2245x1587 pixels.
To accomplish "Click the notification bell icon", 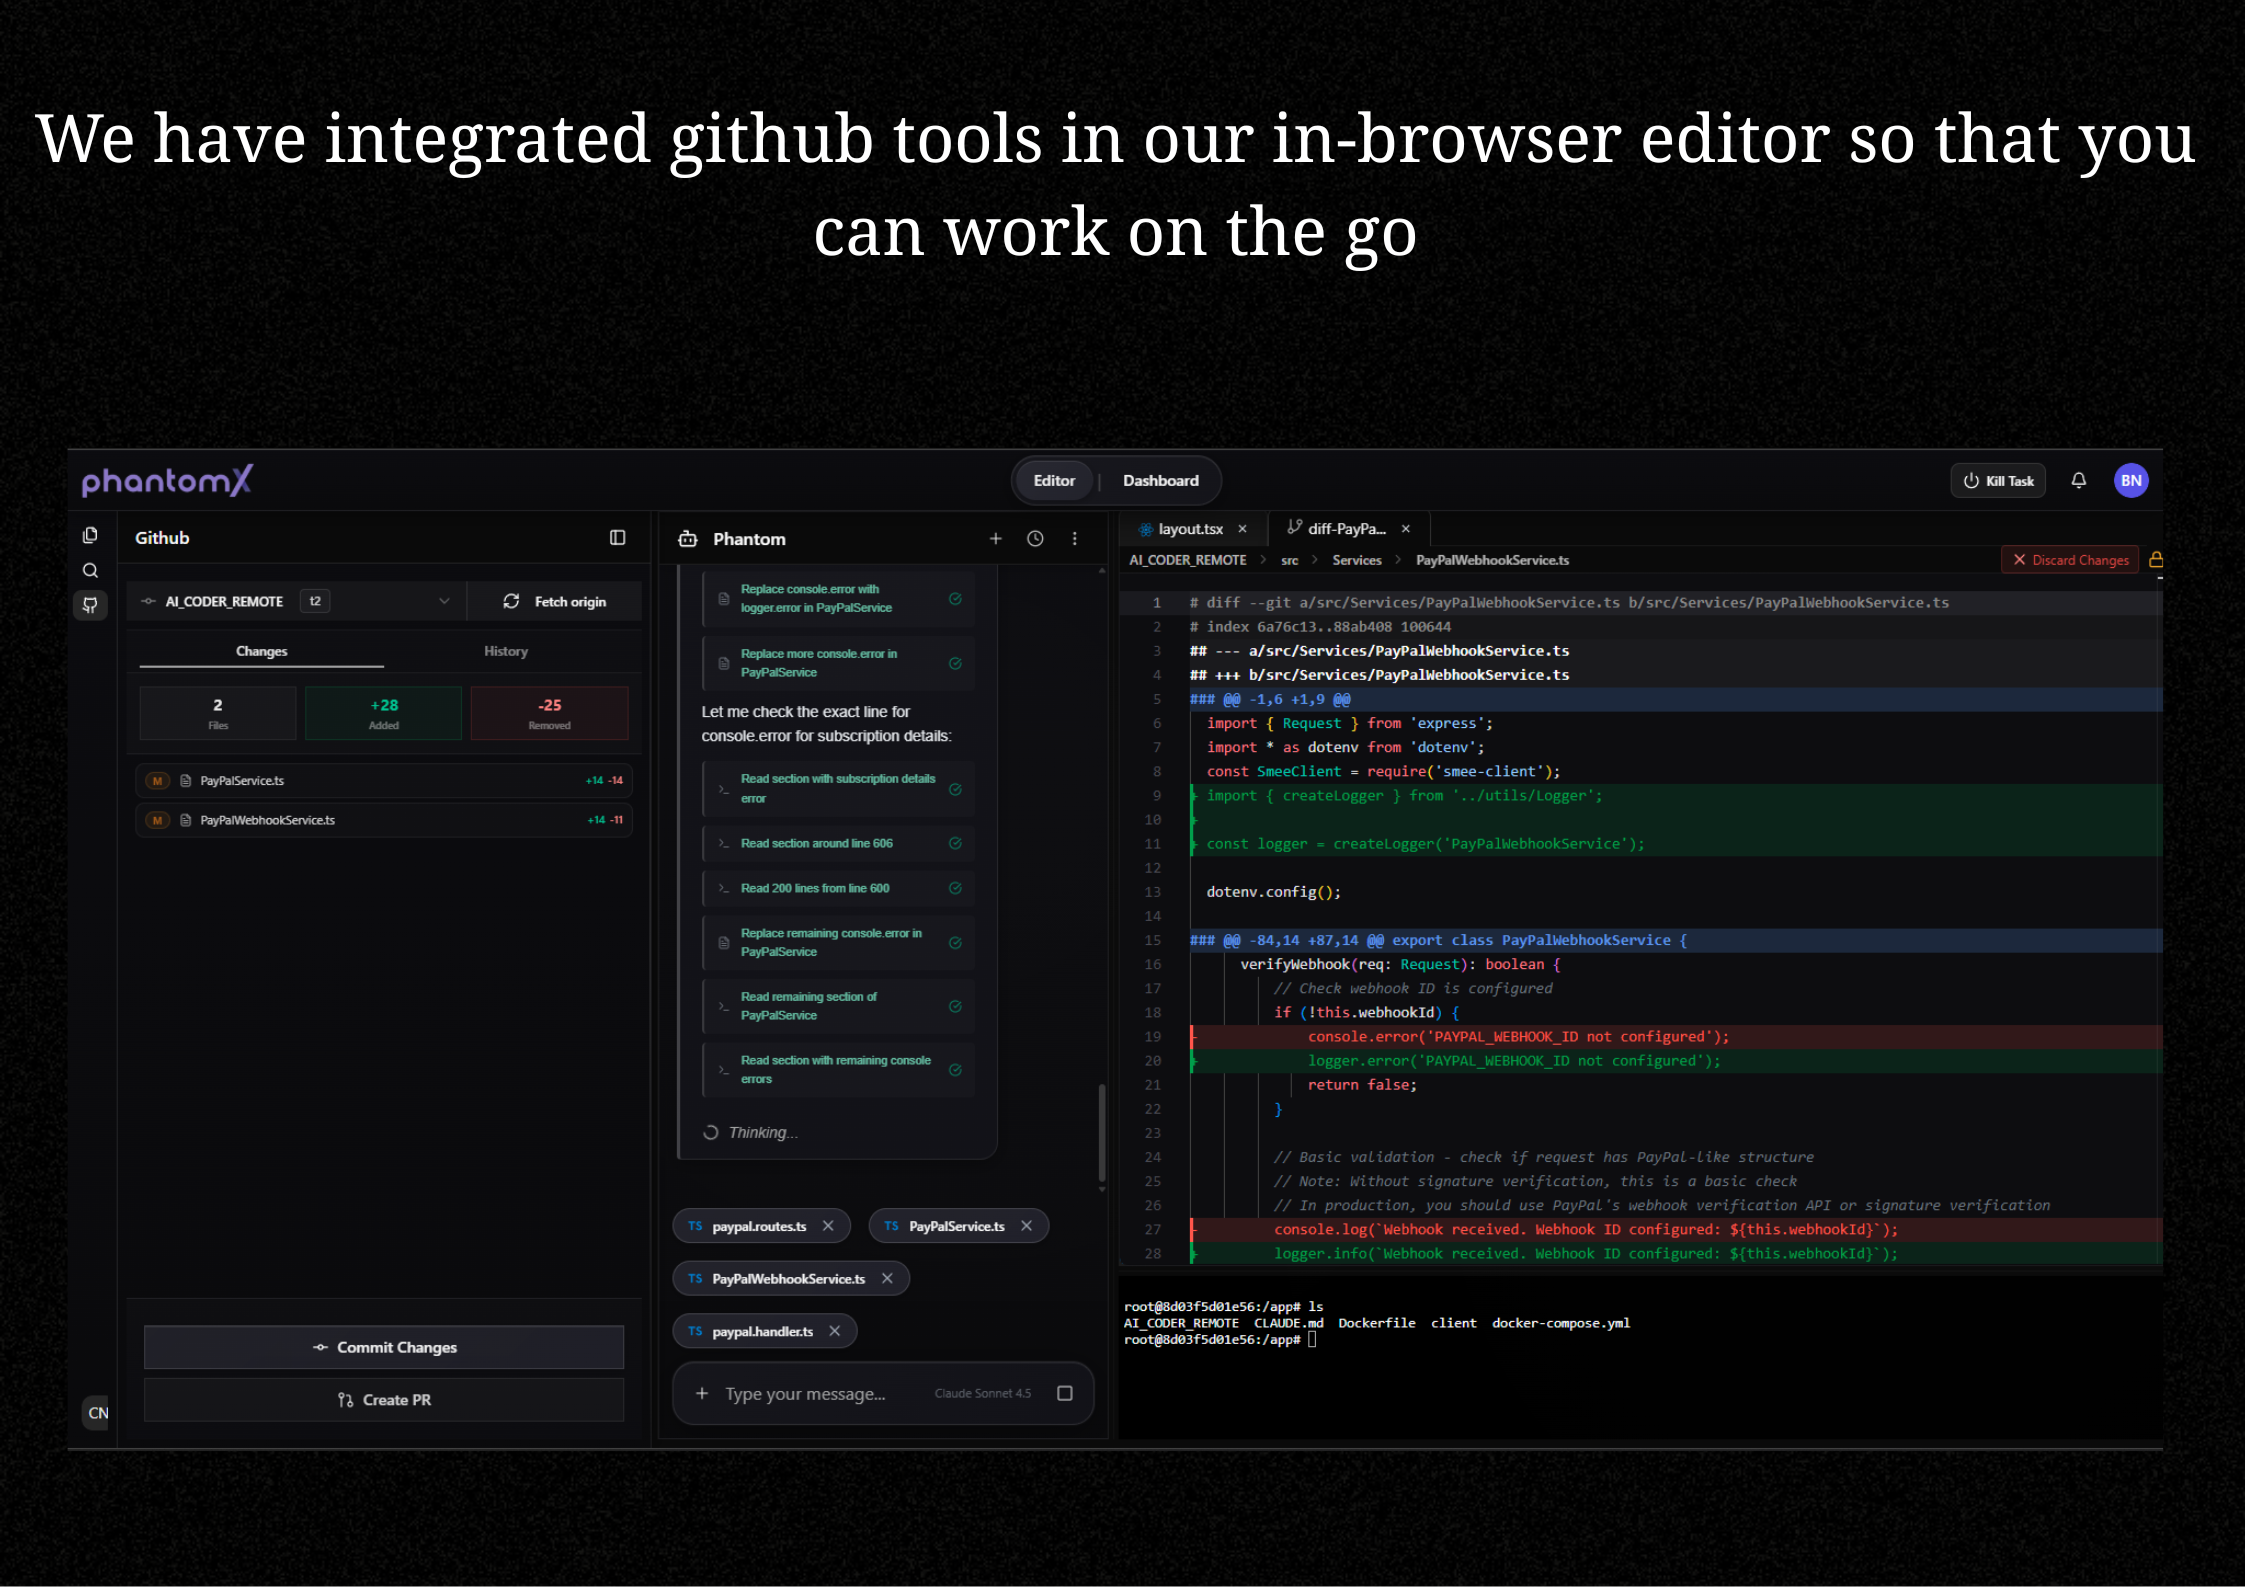I will click(2078, 481).
